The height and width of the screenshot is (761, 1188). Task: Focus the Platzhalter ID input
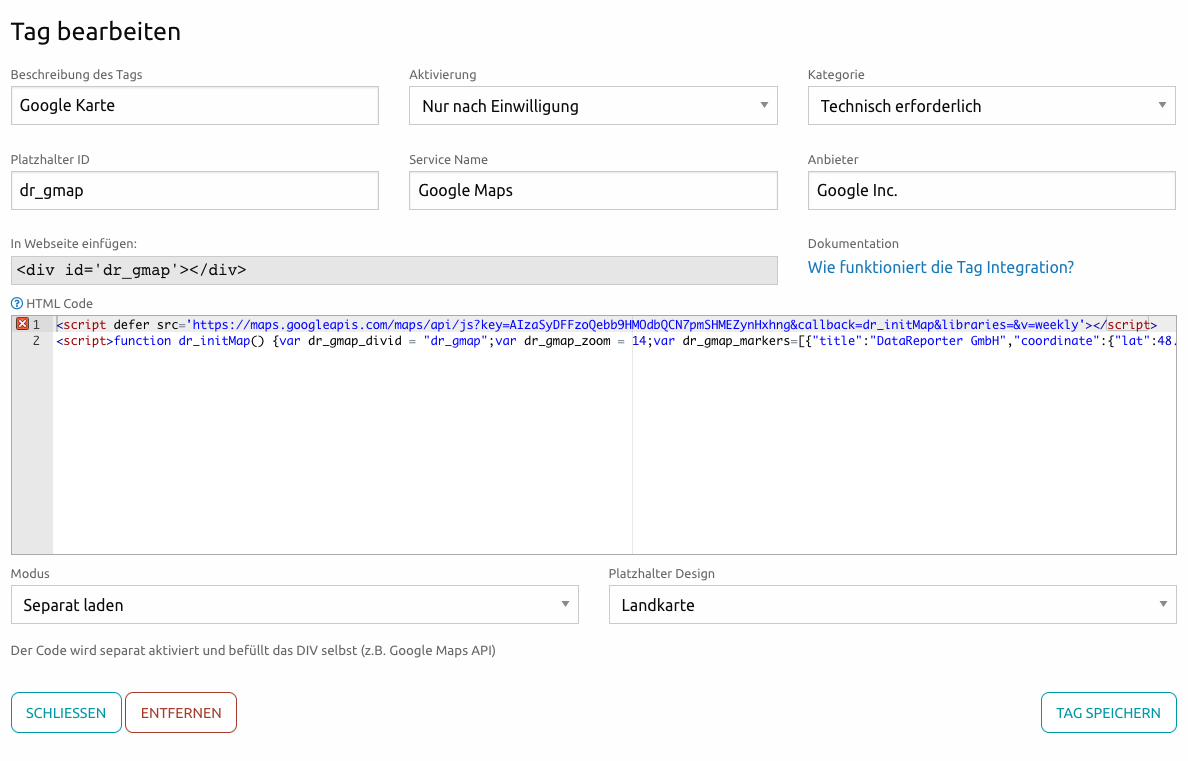(194, 190)
